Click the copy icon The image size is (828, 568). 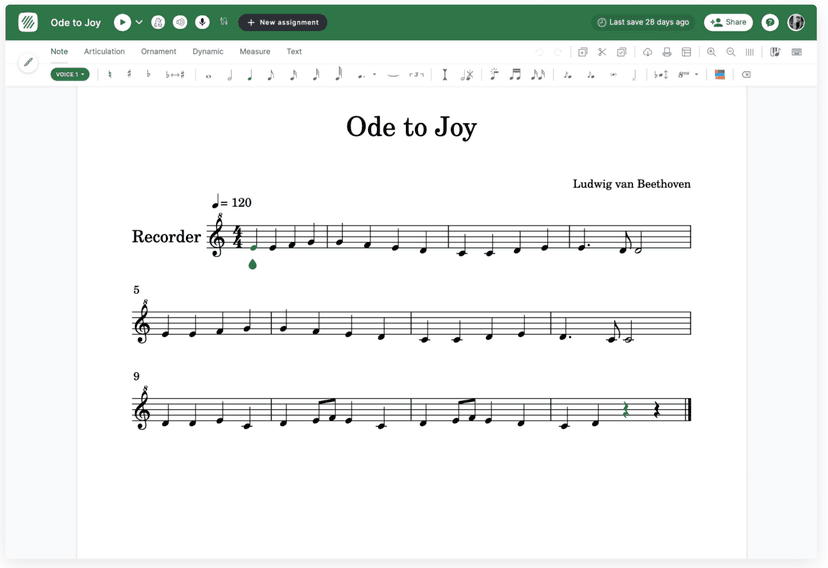click(582, 52)
